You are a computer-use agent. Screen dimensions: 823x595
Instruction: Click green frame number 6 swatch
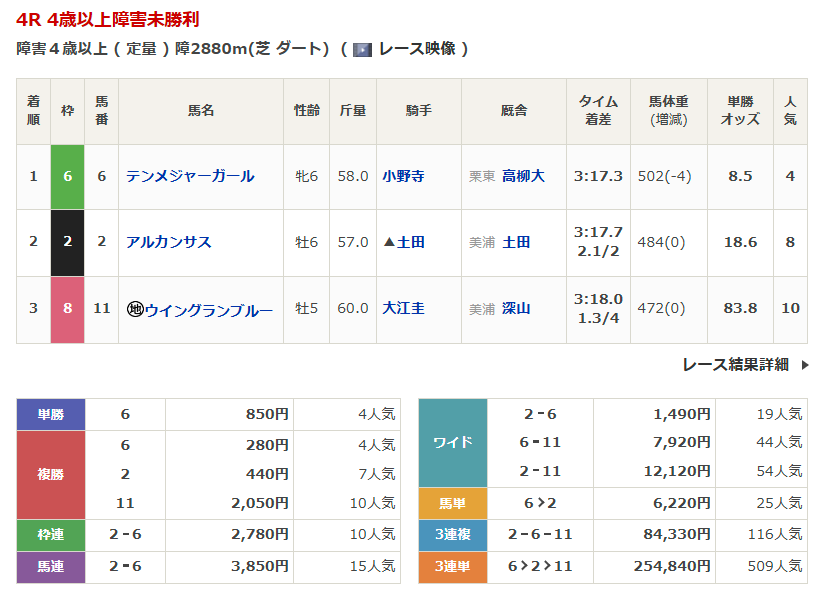click(x=68, y=176)
